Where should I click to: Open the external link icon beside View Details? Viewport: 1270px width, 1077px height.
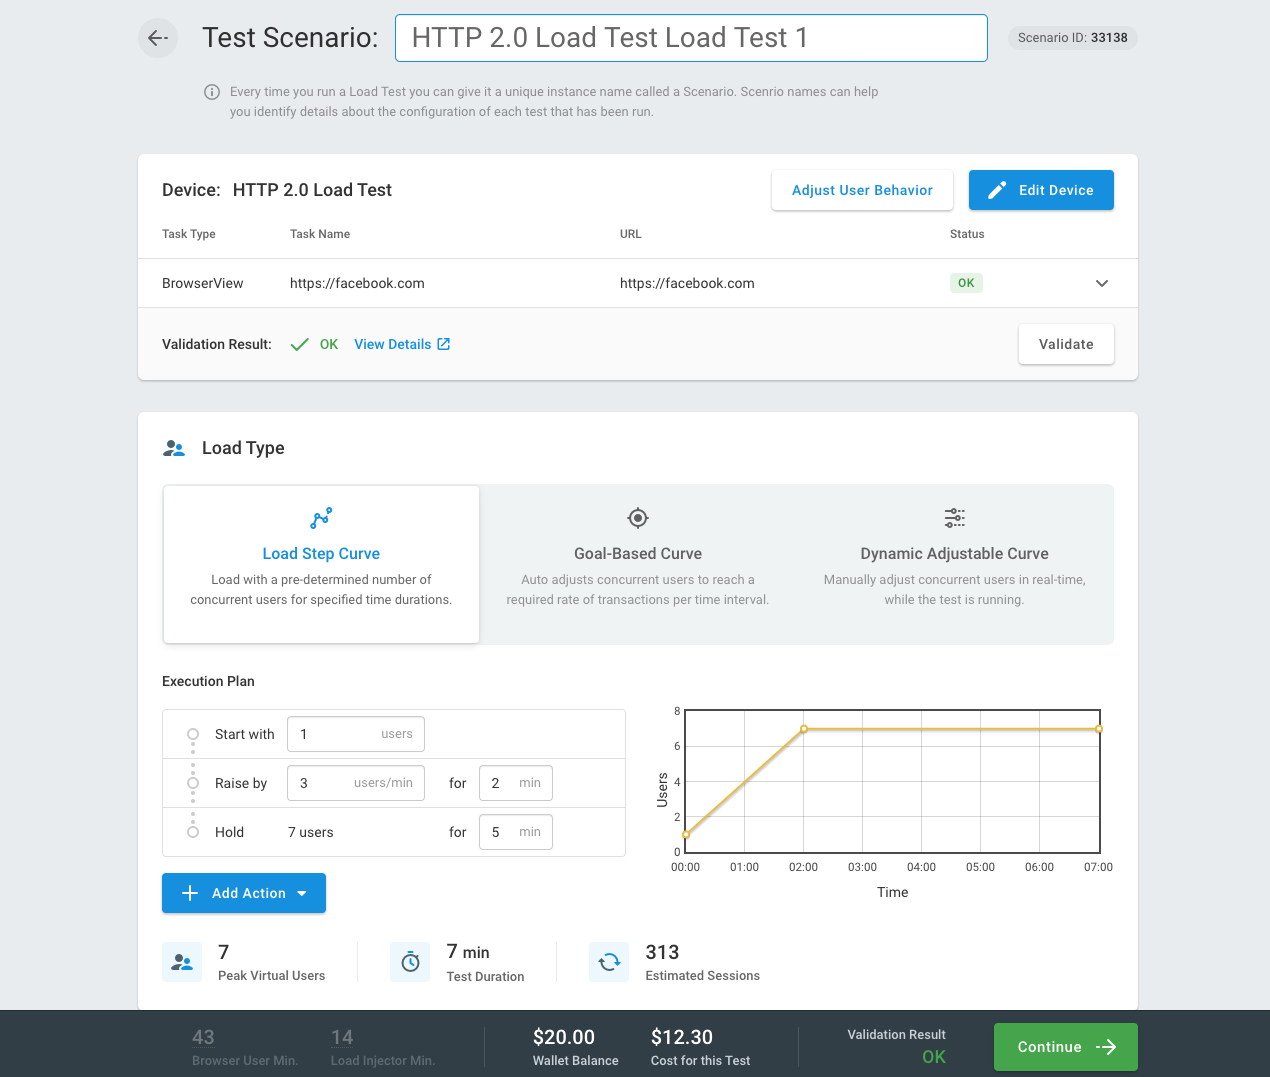tap(442, 343)
